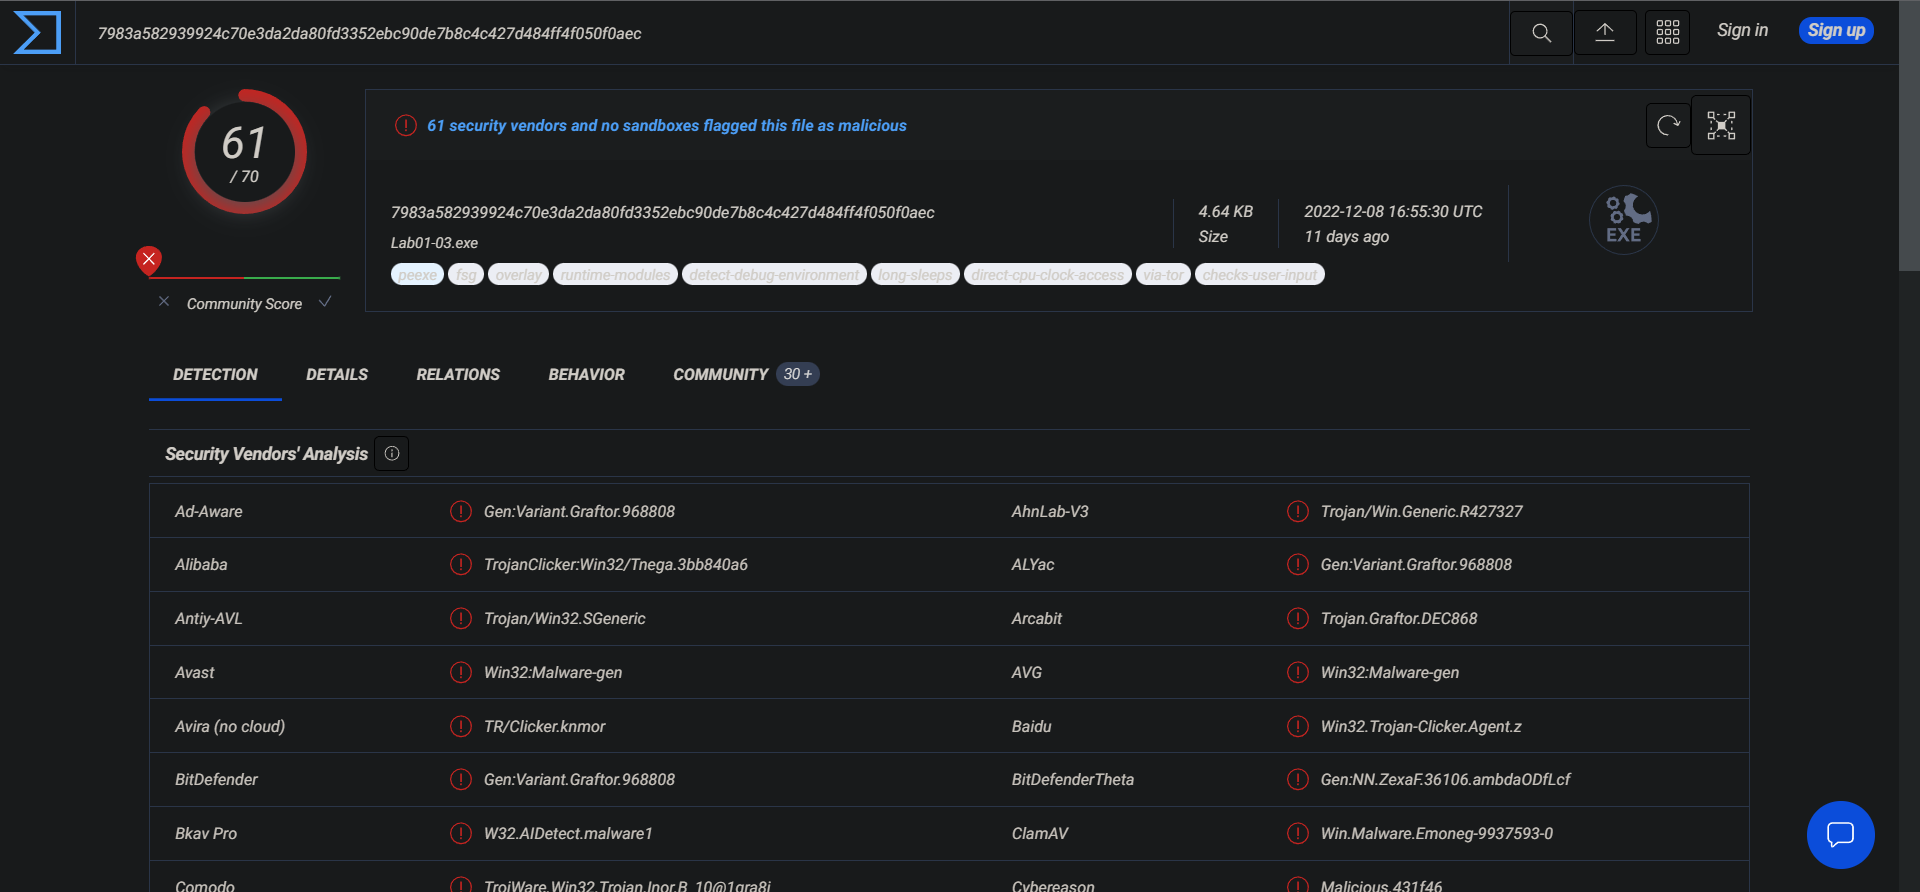Click the Security Vendors' Analysis info icon
This screenshot has width=1920, height=892.
tap(392, 454)
